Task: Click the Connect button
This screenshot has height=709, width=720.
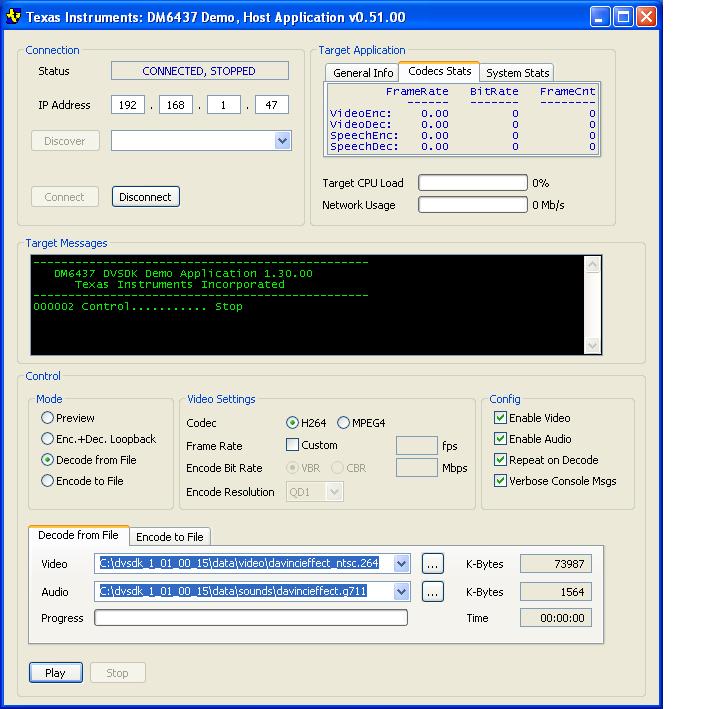Action: pyautogui.click(x=65, y=197)
